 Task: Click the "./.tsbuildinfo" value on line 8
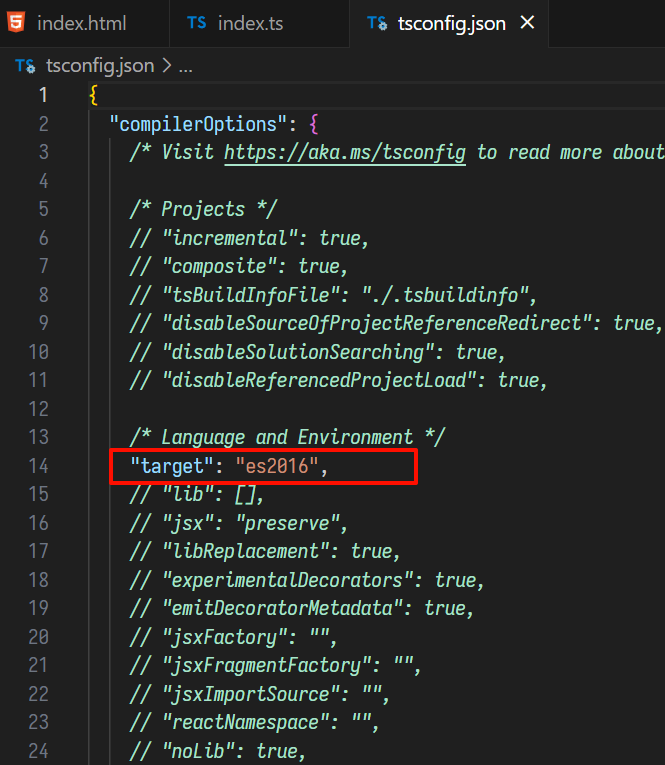click(445, 295)
